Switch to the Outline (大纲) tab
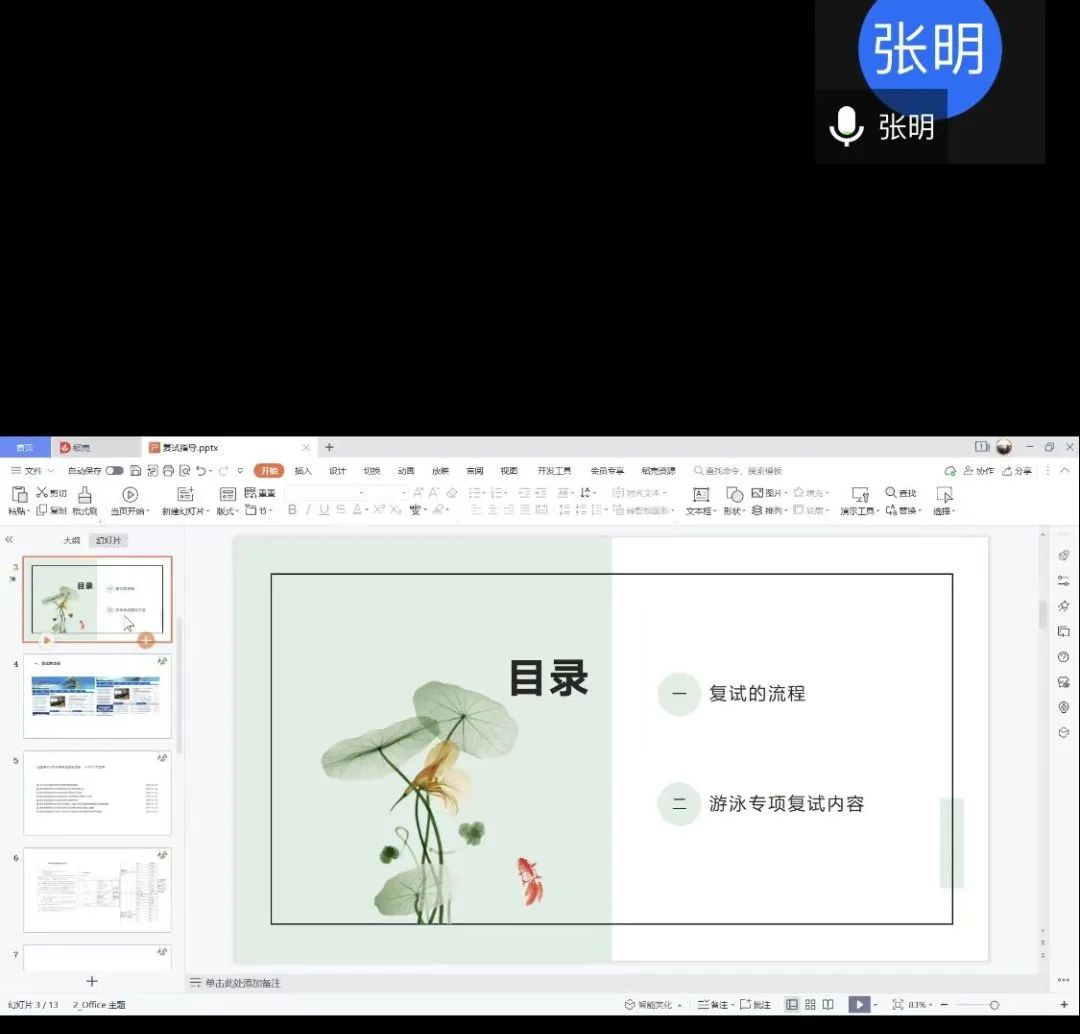The width and height of the screenshot is (1080, 1034). [x=72, y=540]
